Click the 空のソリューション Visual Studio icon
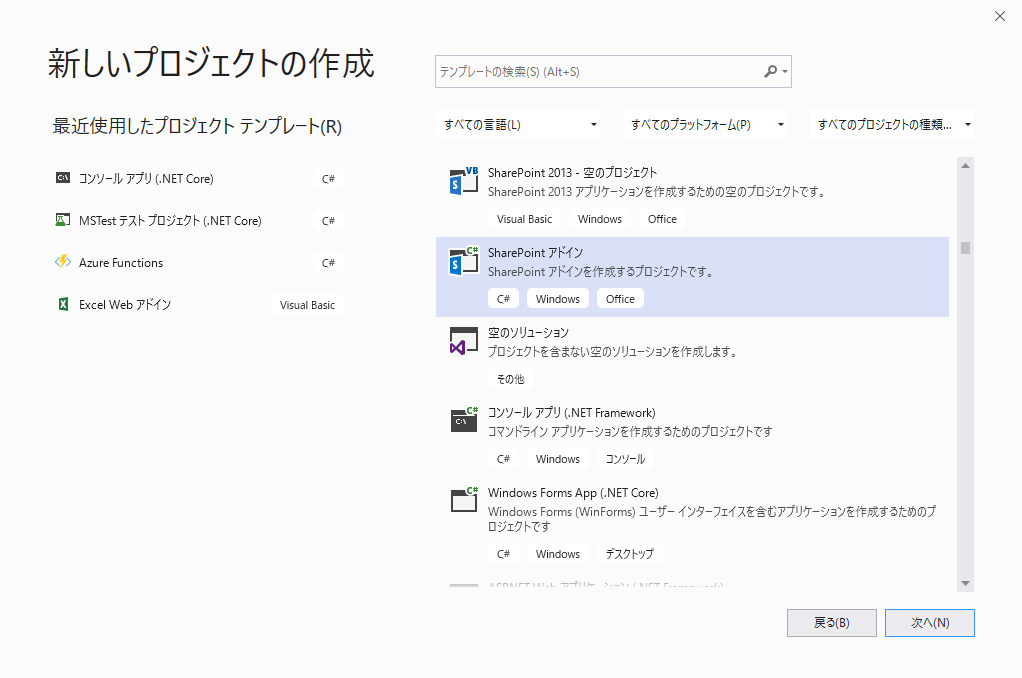This screenshot has height=678, width=1022. coord(464,341)
